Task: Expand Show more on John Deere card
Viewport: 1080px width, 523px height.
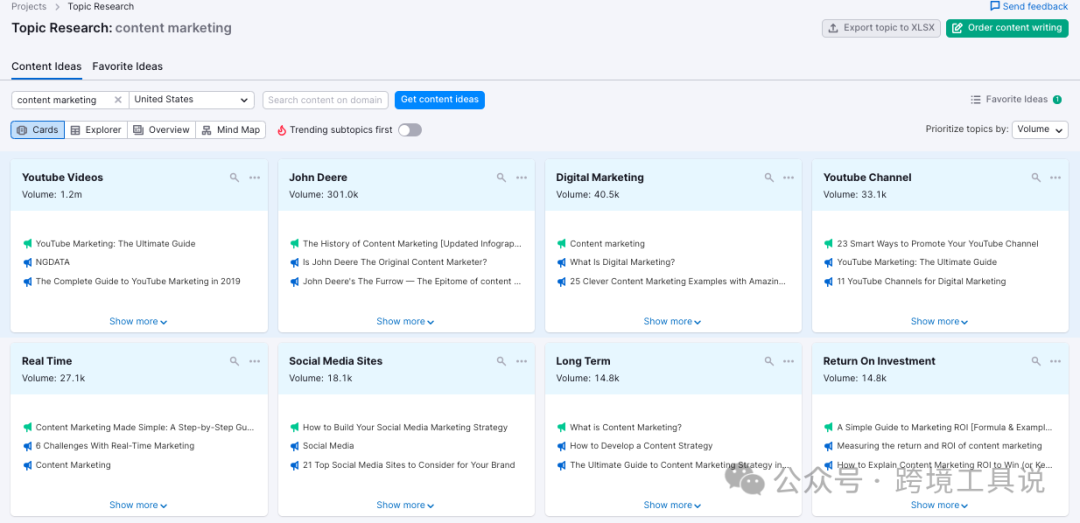Action: tap(405, 322)
